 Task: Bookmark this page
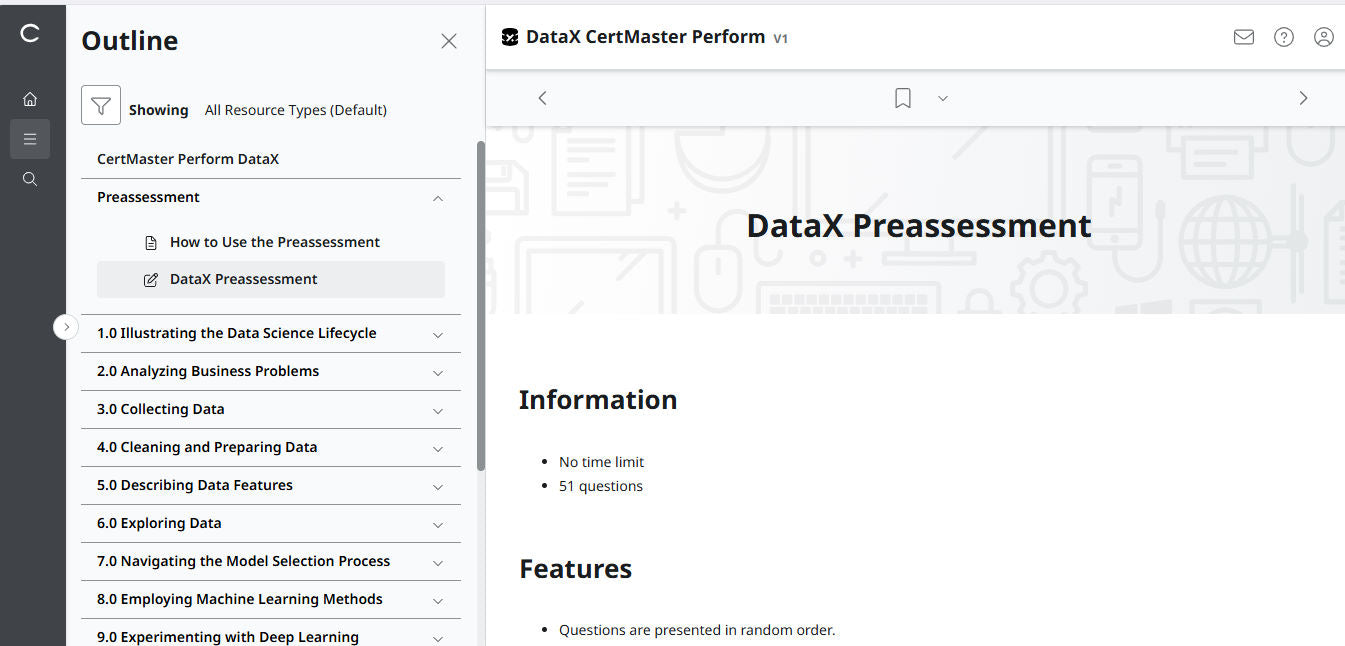[x=903, y=98]
